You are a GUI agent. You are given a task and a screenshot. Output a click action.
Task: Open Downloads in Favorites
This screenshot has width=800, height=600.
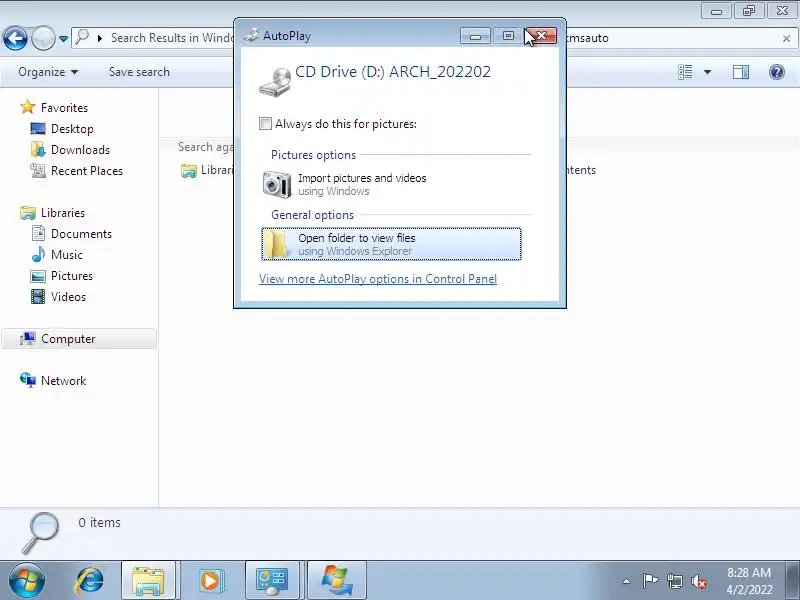pos(80,149)
